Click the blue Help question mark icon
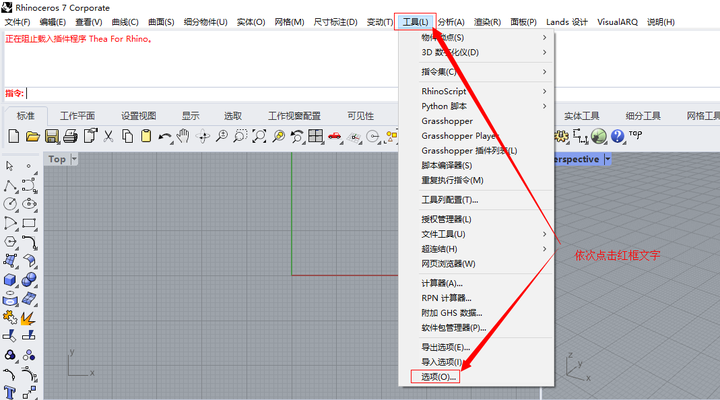720x400 pixels. click(618, 136)
